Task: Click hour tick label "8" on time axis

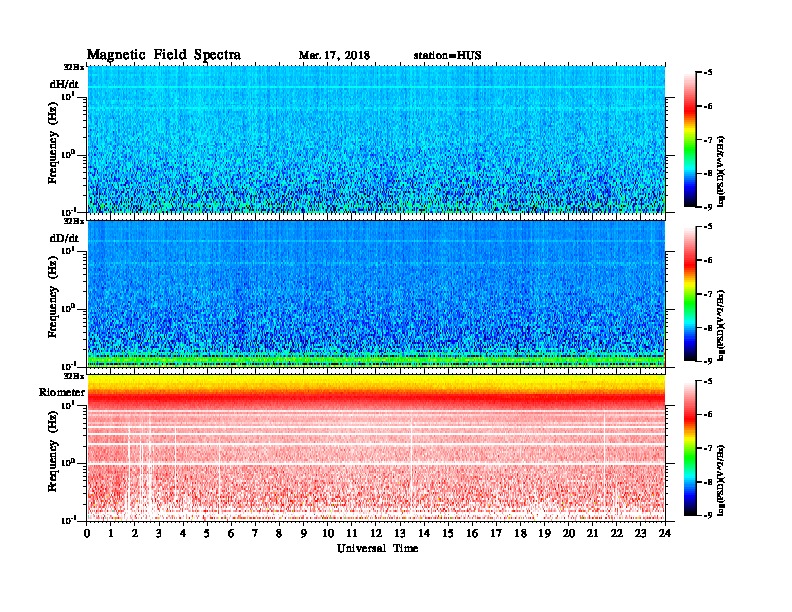Action: pyautogui.click(x=279, y=533)
